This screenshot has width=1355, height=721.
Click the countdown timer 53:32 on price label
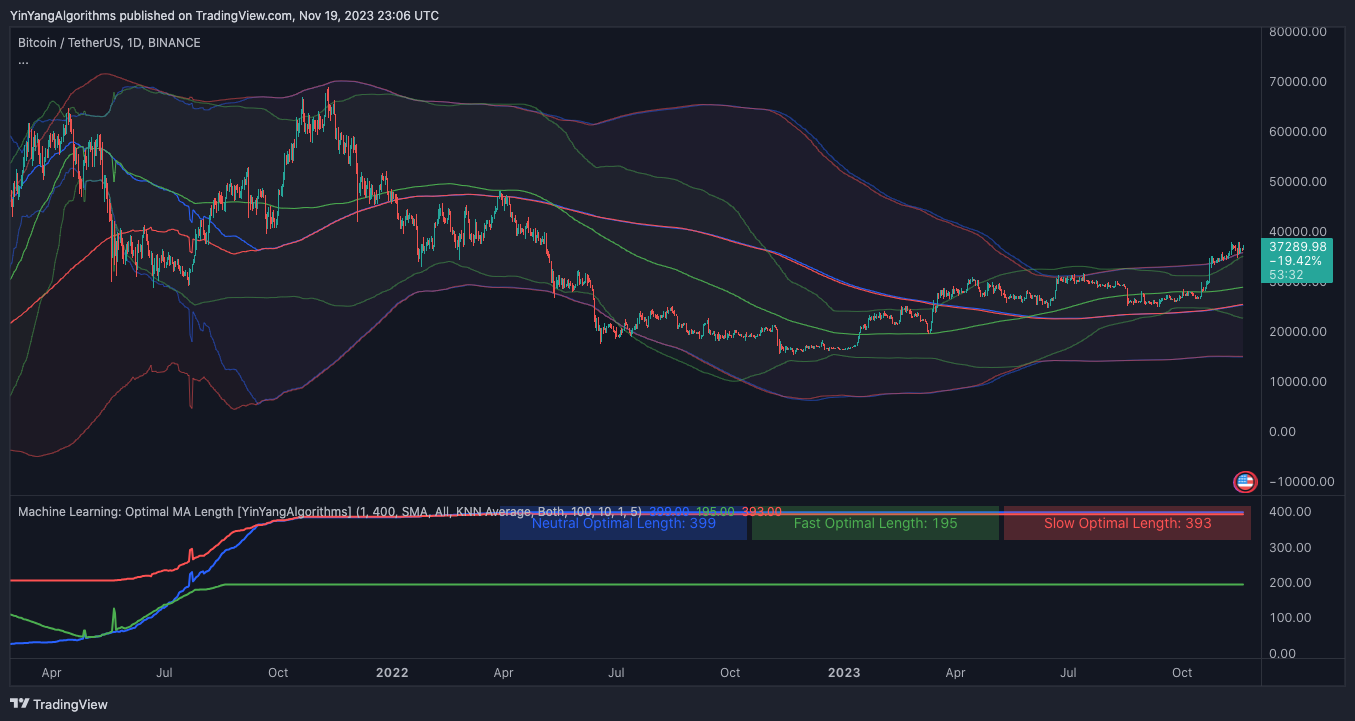1286,274
